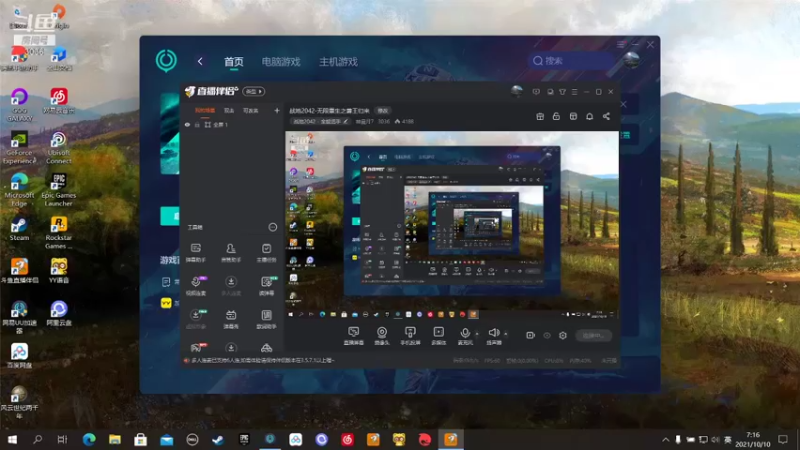The height and width of the screenshot is (450, 800).
Task: Open the hamburger menu in companion title bar
Action: (x=574, y=92)
